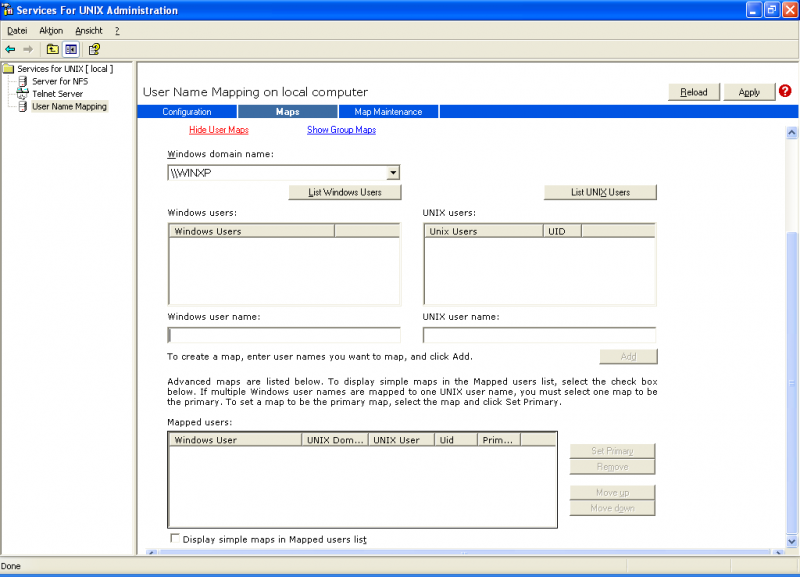Select Services for UNIX root folder
800x577 pixels.
[64, 69]
